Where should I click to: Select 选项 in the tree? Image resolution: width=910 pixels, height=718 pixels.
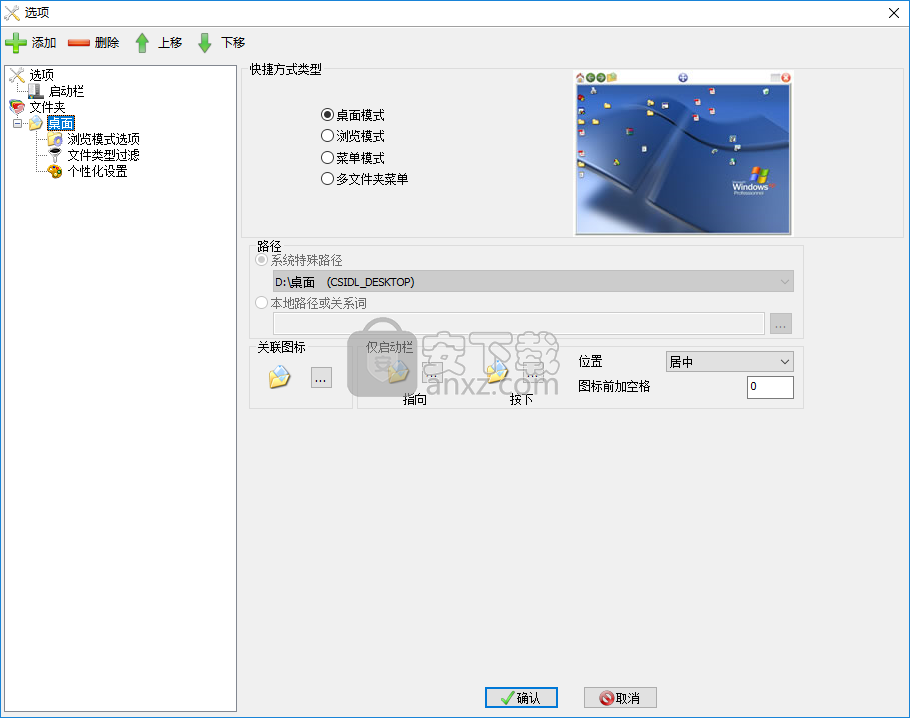(42, 75)
